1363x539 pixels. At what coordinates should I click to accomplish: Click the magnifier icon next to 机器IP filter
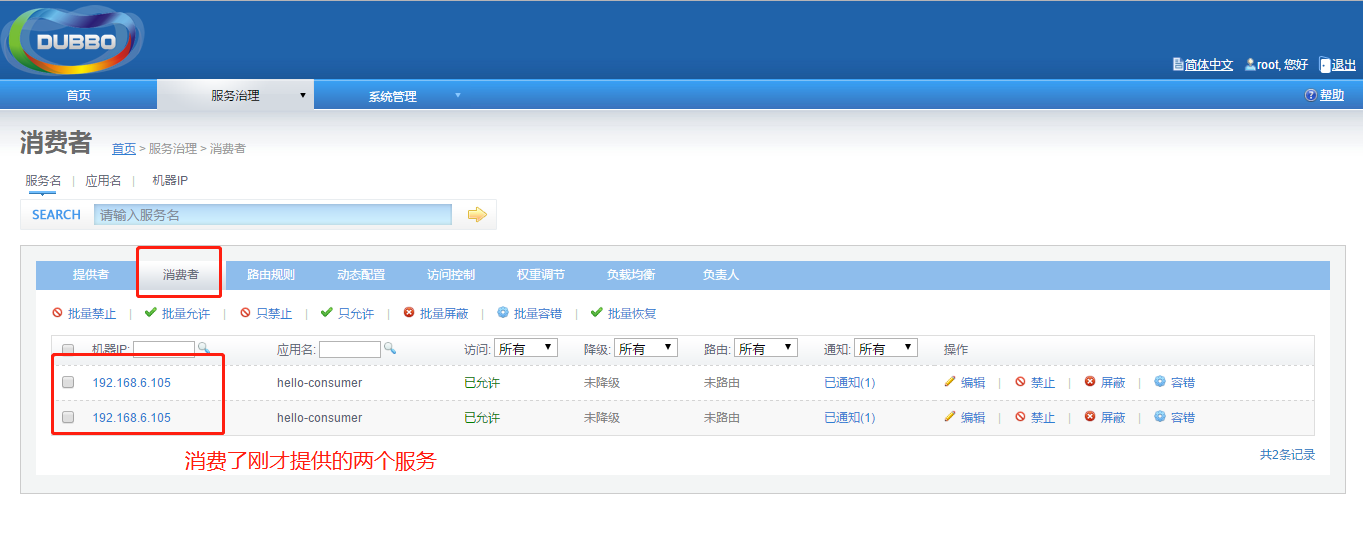point(204,348)
